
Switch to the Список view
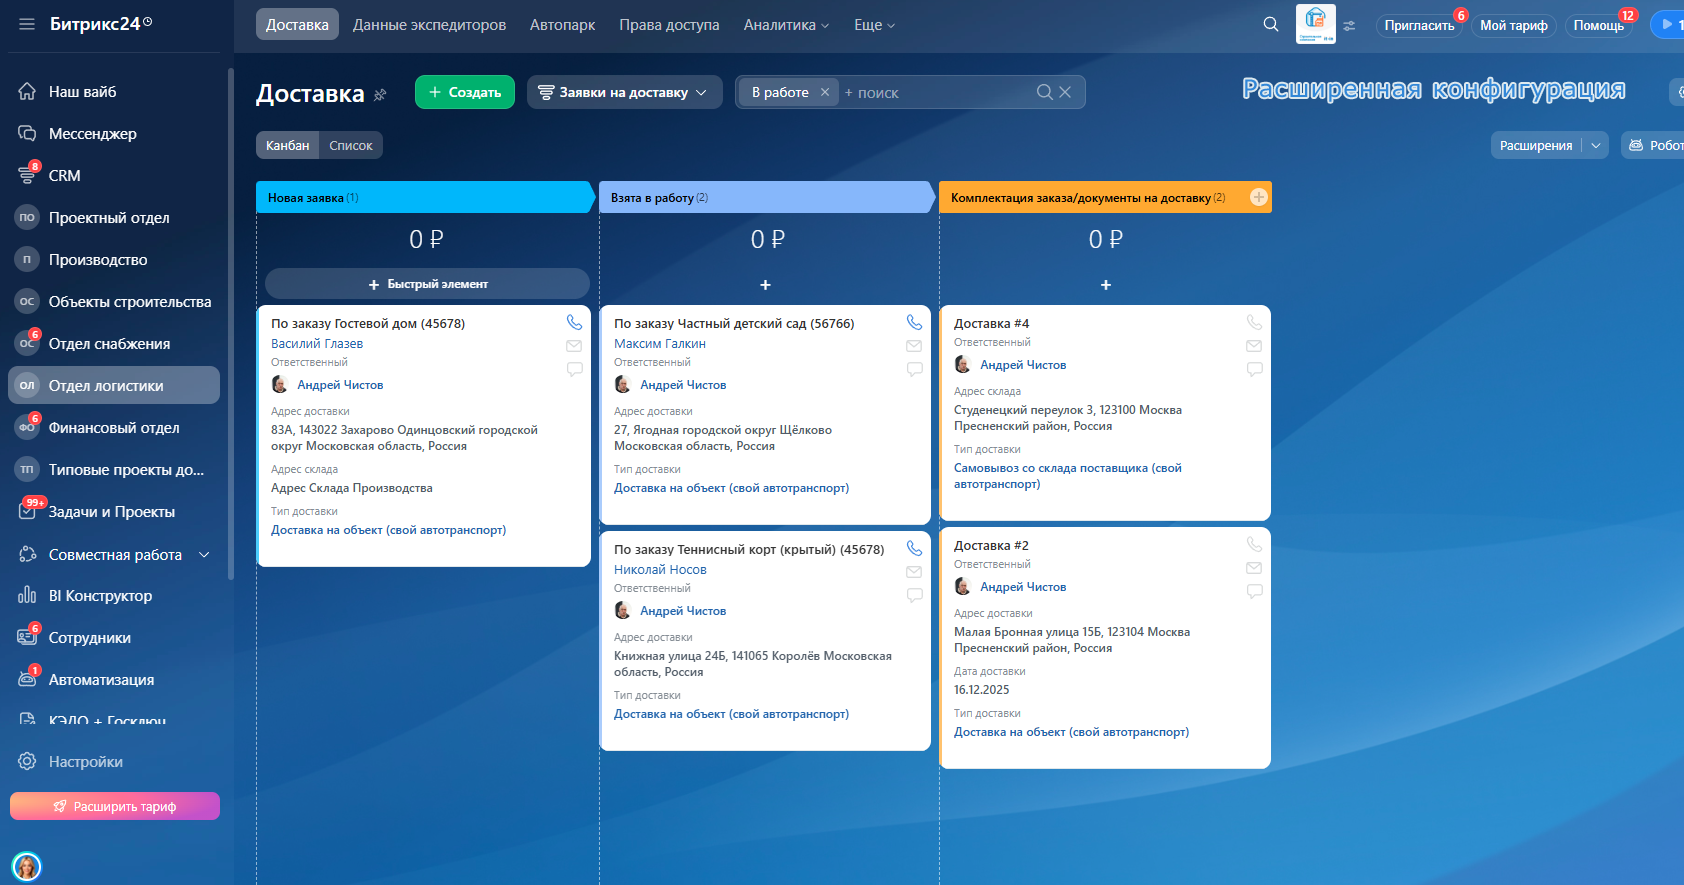point(351,145)
